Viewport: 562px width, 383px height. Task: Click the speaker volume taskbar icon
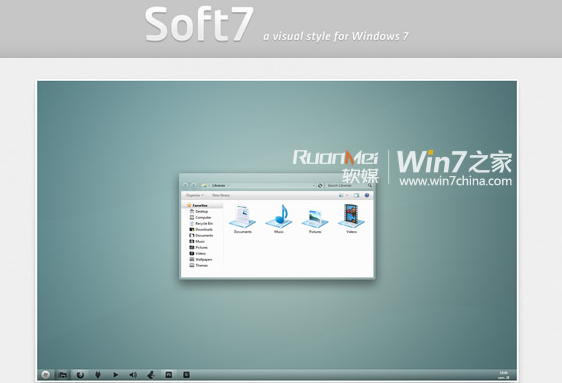click(x=133, y=375)
